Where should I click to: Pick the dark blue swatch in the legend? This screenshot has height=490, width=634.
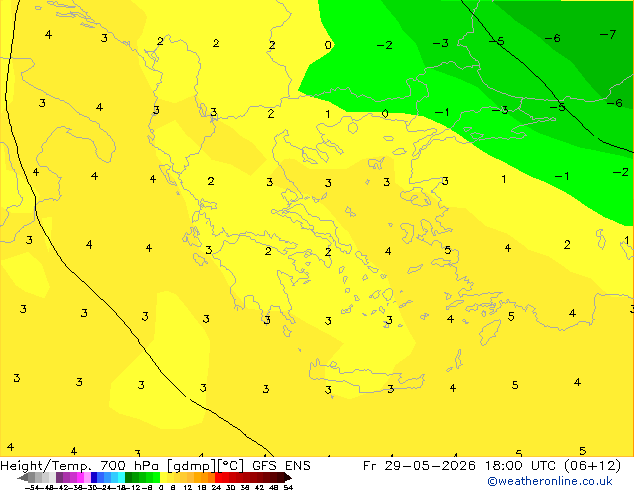(x=94, y=477)
